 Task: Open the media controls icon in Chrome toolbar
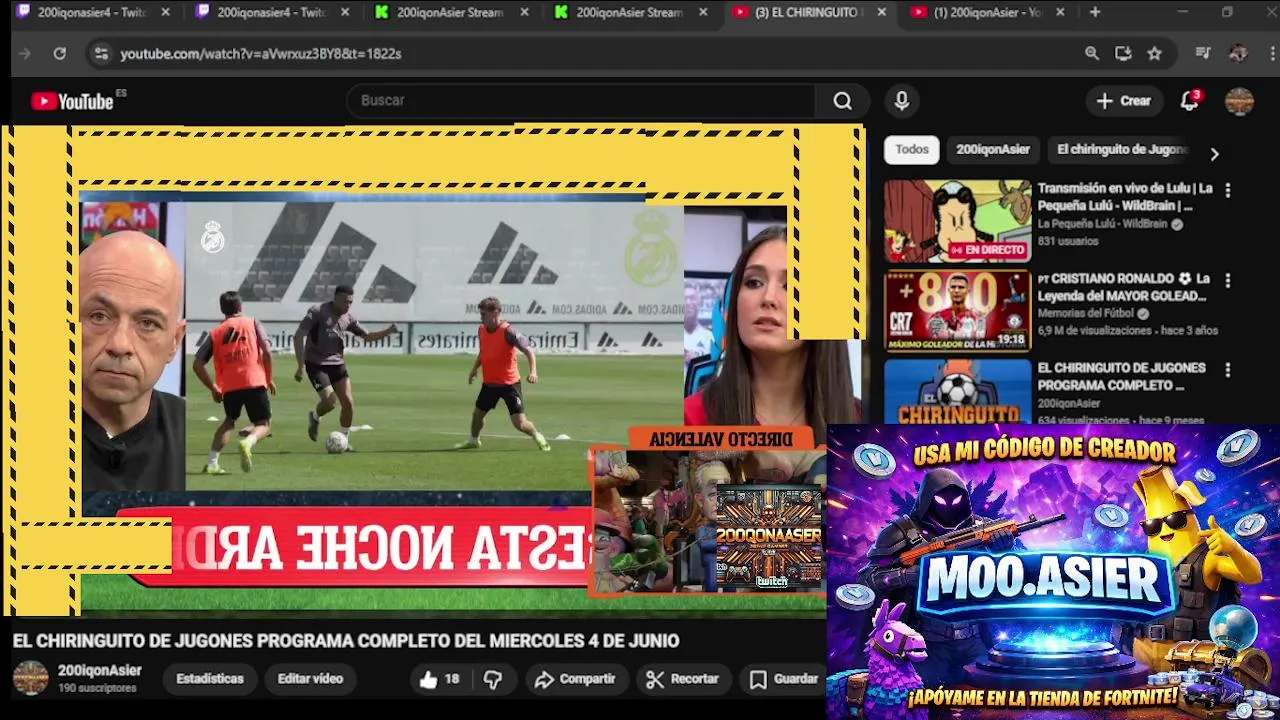[1203, 53]
